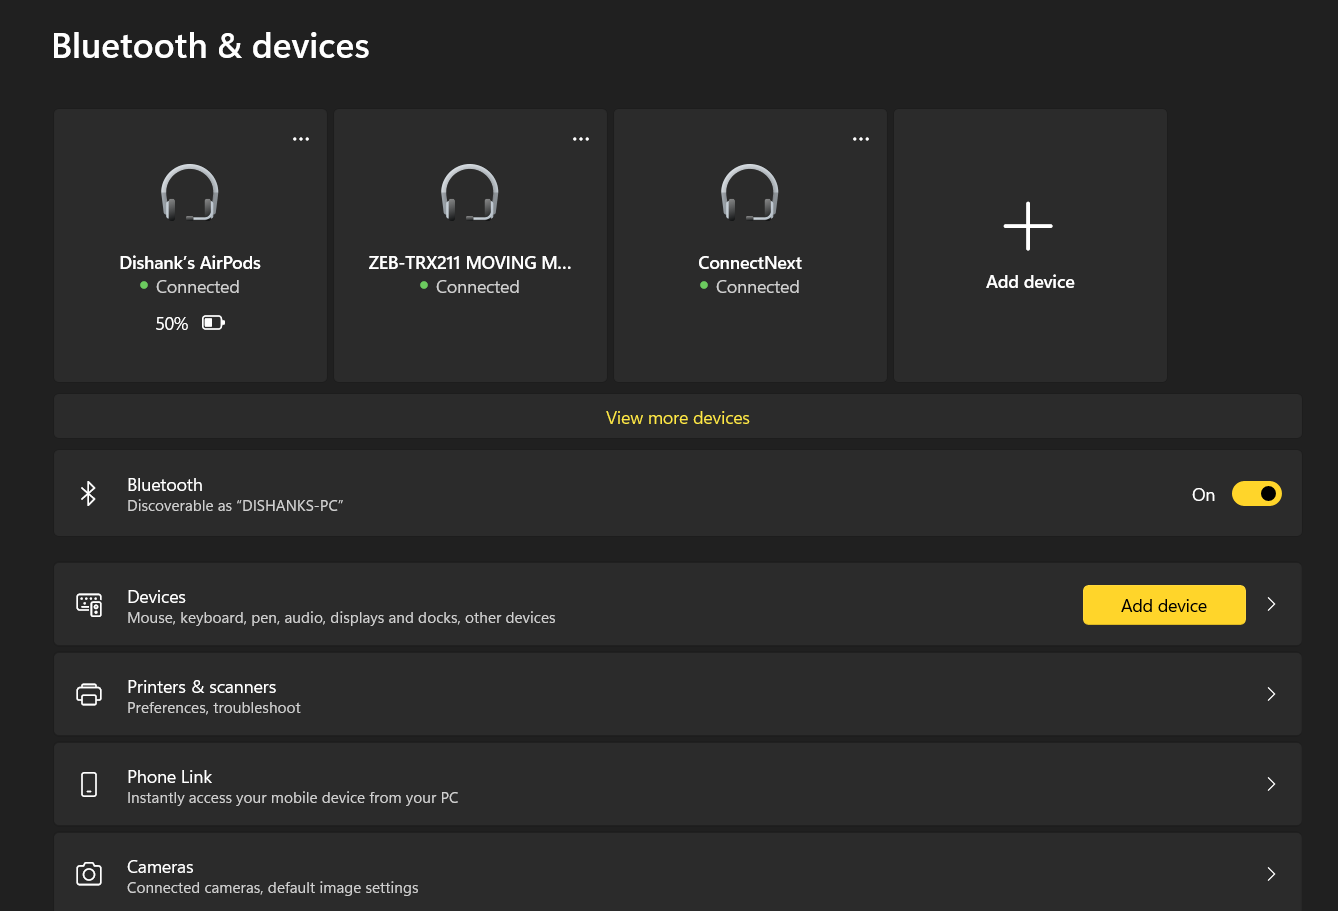The width and height of the screenshot is (1338, 911).
Task: Expand Phone Link with its right arrow
Action: 1271,784
